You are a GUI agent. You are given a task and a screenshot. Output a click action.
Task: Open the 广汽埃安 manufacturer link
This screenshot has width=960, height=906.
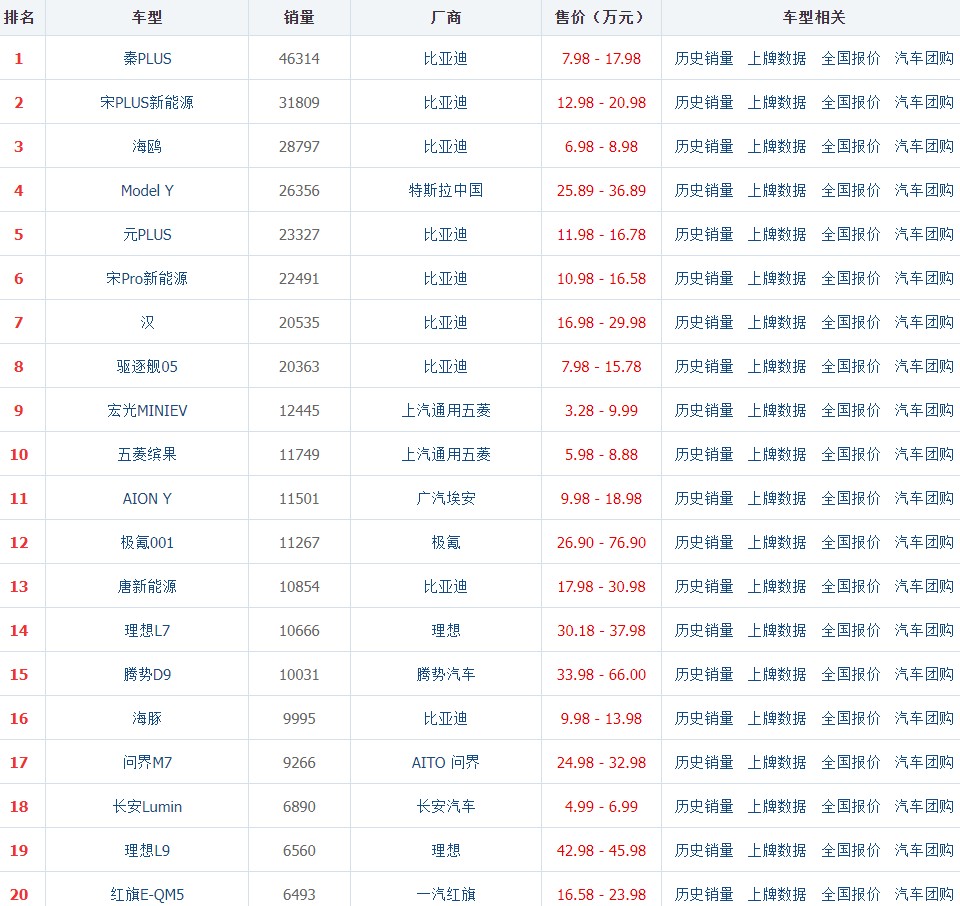[x=446, y=499]
